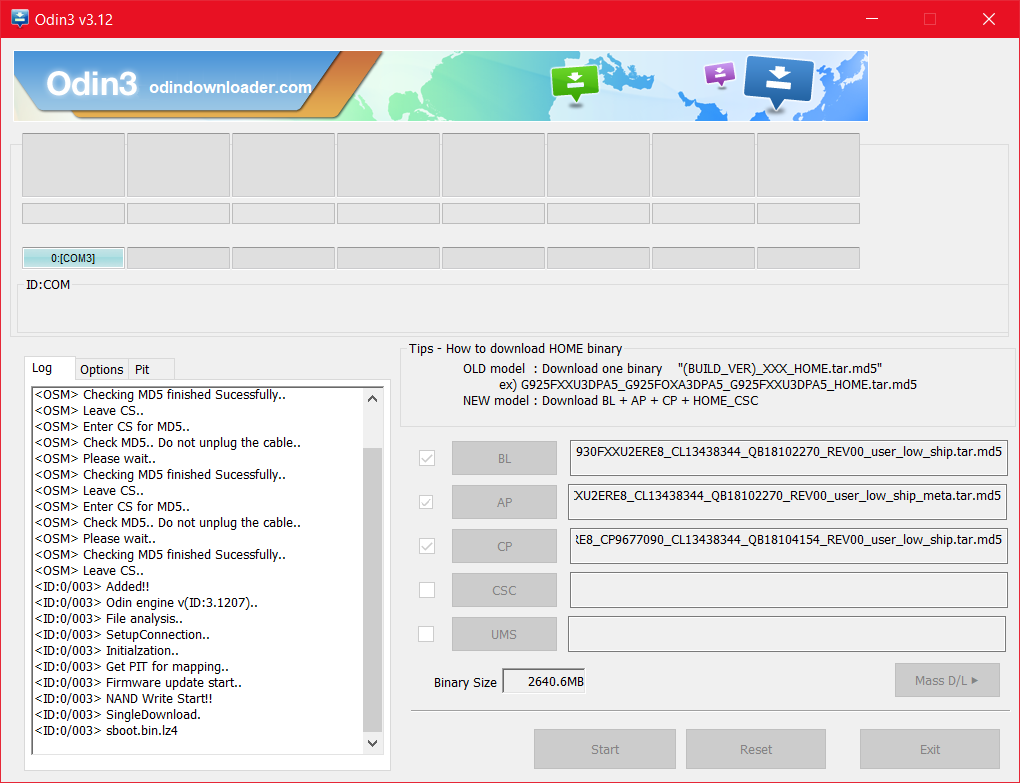Select the Log tab
Viewport: 1020px width, 783px height.
[x=42, y=368]
